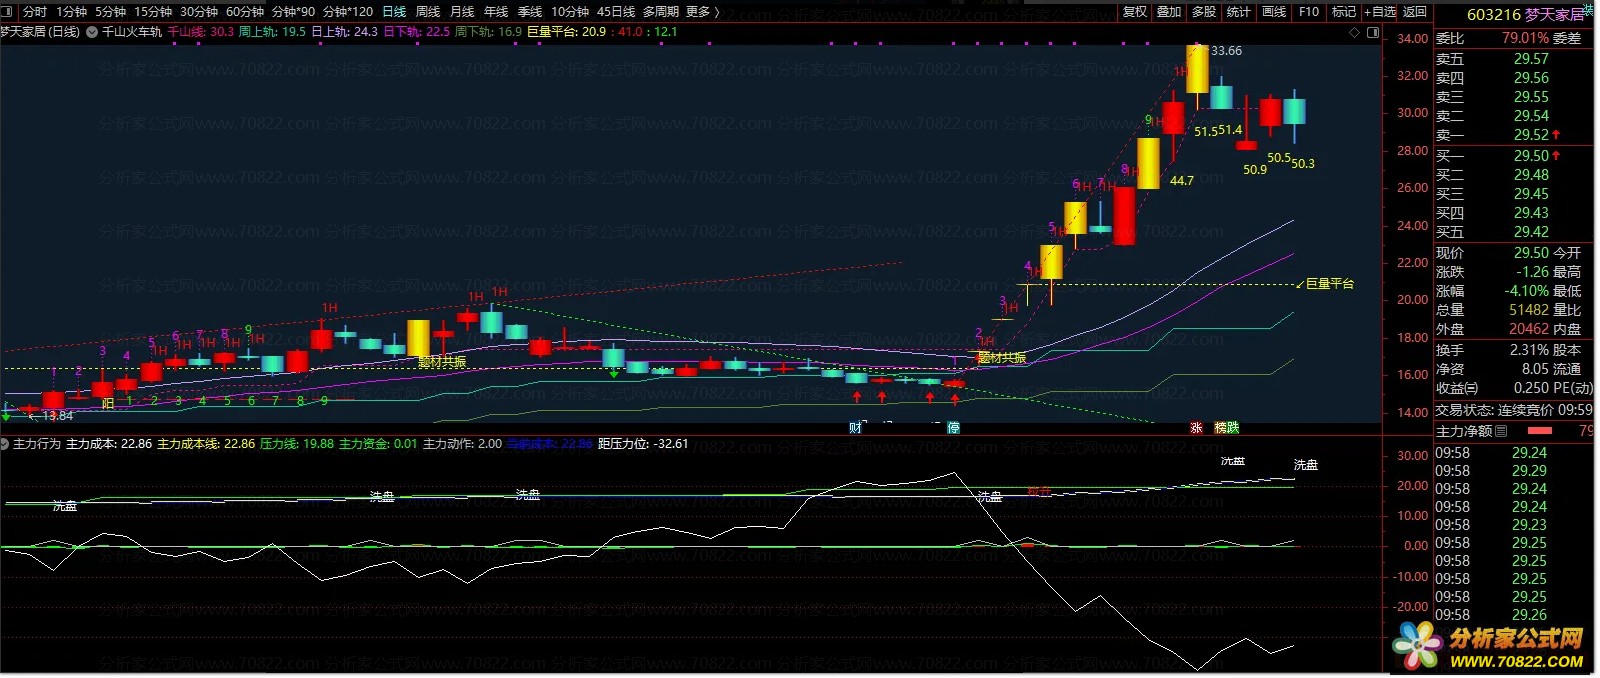The height and width of the screenshot is (678, 1600).
Task: Click the 返回 button
Action: (1415, 12)
